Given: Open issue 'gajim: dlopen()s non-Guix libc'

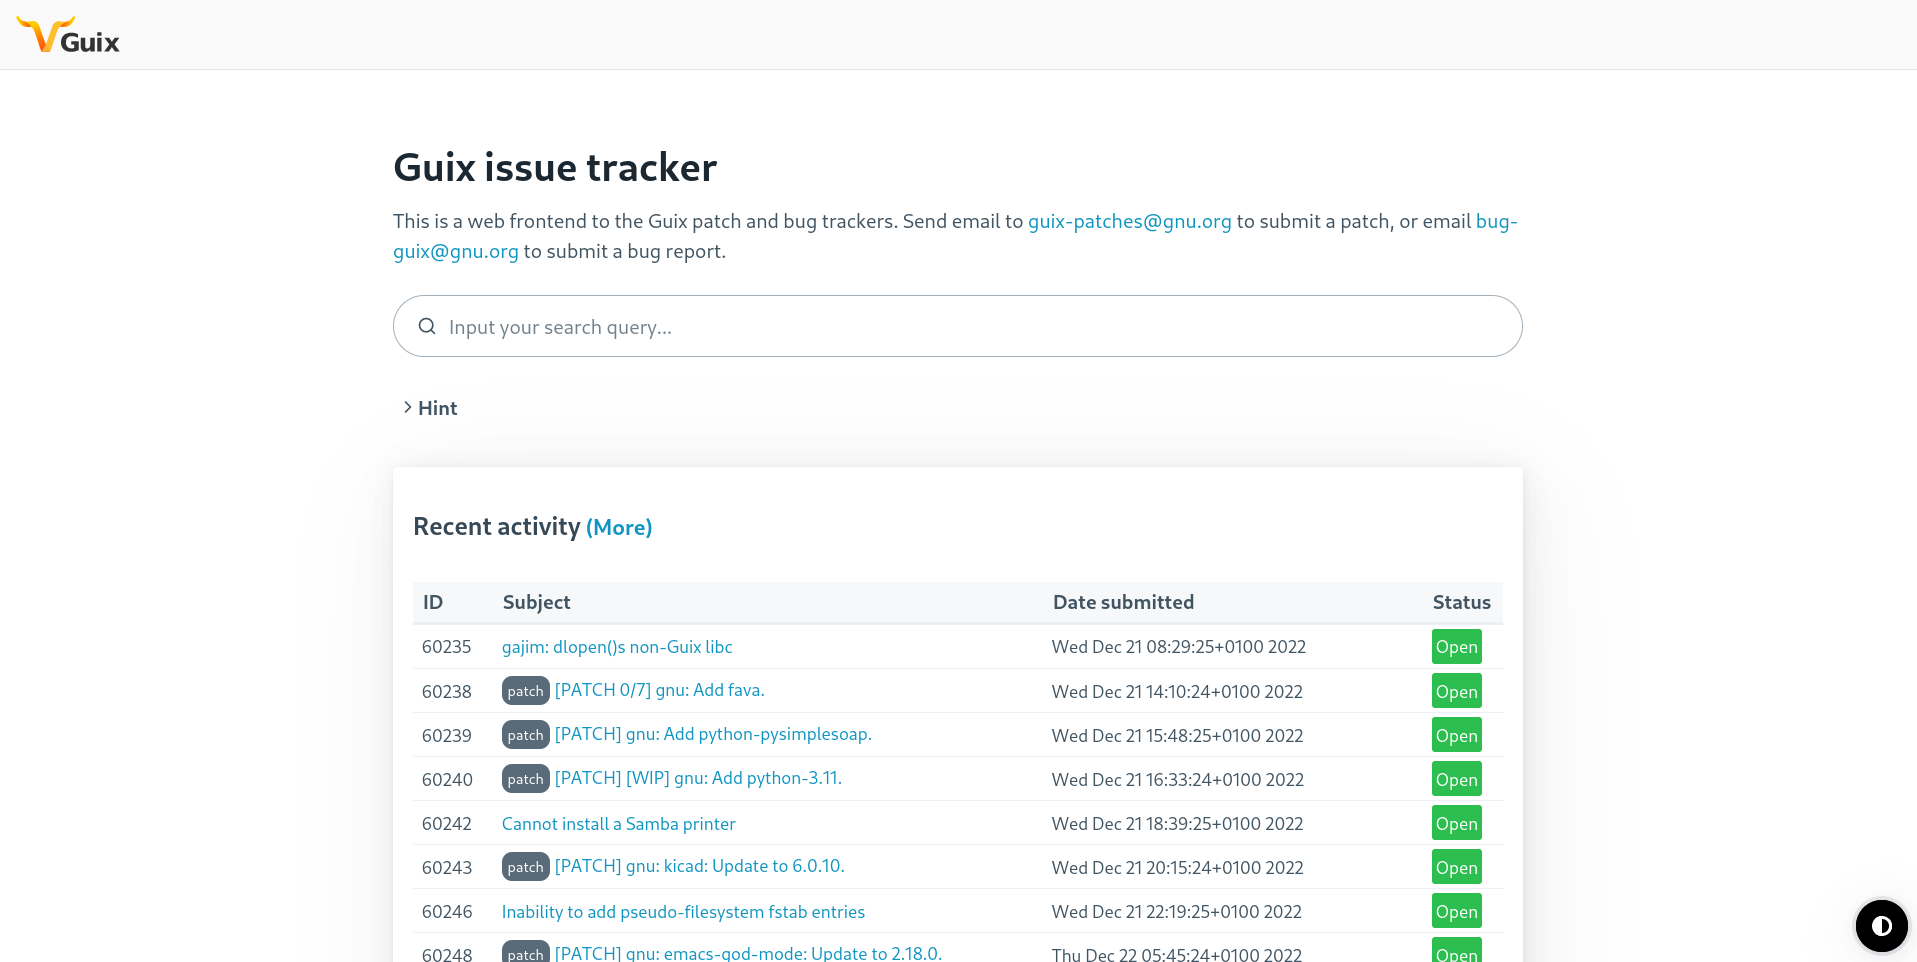Looking at the screenshot, I should (x=617, y=647).
